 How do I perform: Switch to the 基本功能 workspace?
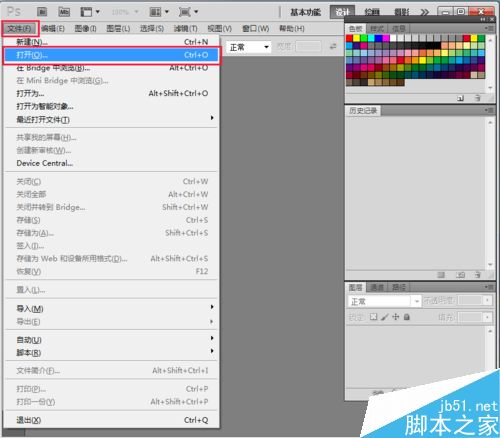(x=305, y=12)
